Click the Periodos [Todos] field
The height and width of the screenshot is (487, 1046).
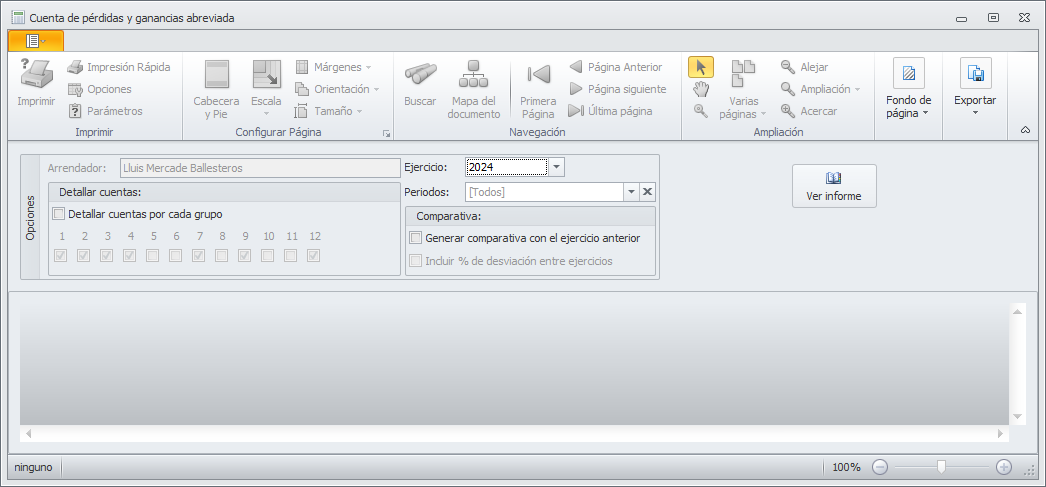[544, 192]
